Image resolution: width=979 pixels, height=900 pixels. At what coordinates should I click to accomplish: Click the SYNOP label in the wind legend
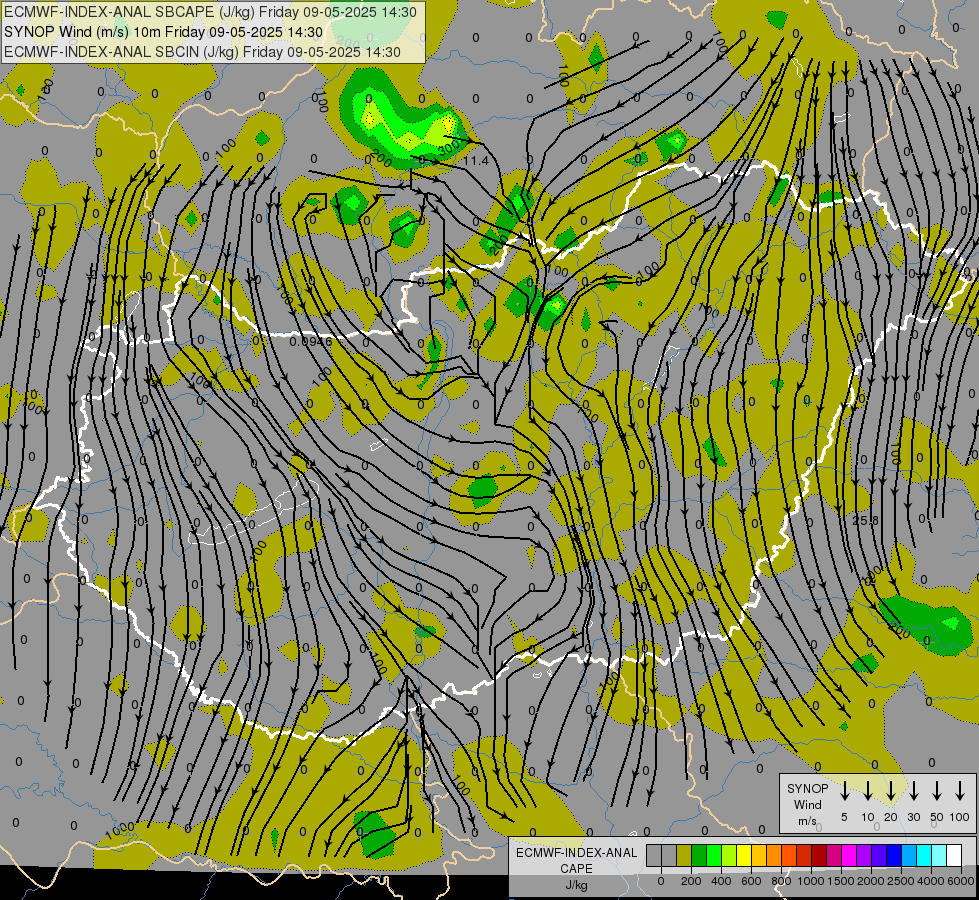point(807,788)
